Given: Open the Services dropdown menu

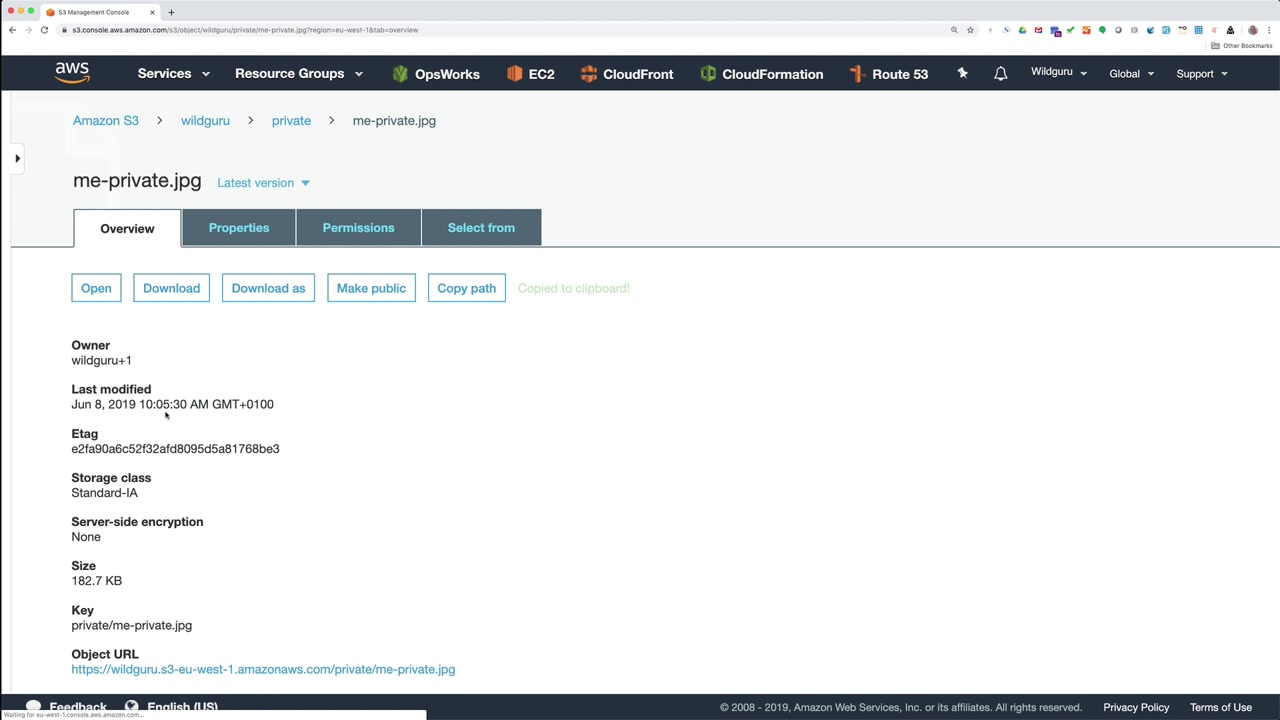Looking at the screenshot, I should click(174, 73).
